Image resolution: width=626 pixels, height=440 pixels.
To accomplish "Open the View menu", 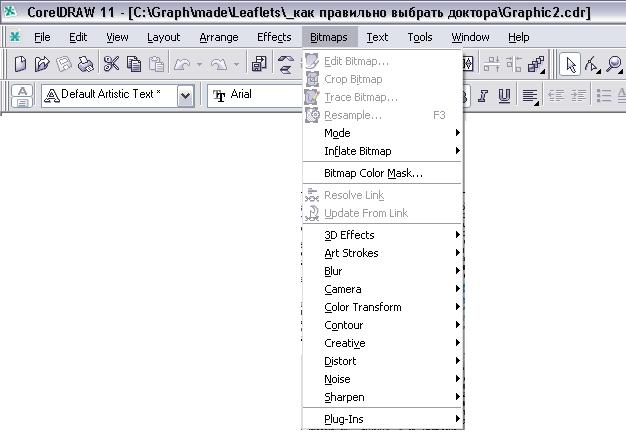I will coord(117,37).
